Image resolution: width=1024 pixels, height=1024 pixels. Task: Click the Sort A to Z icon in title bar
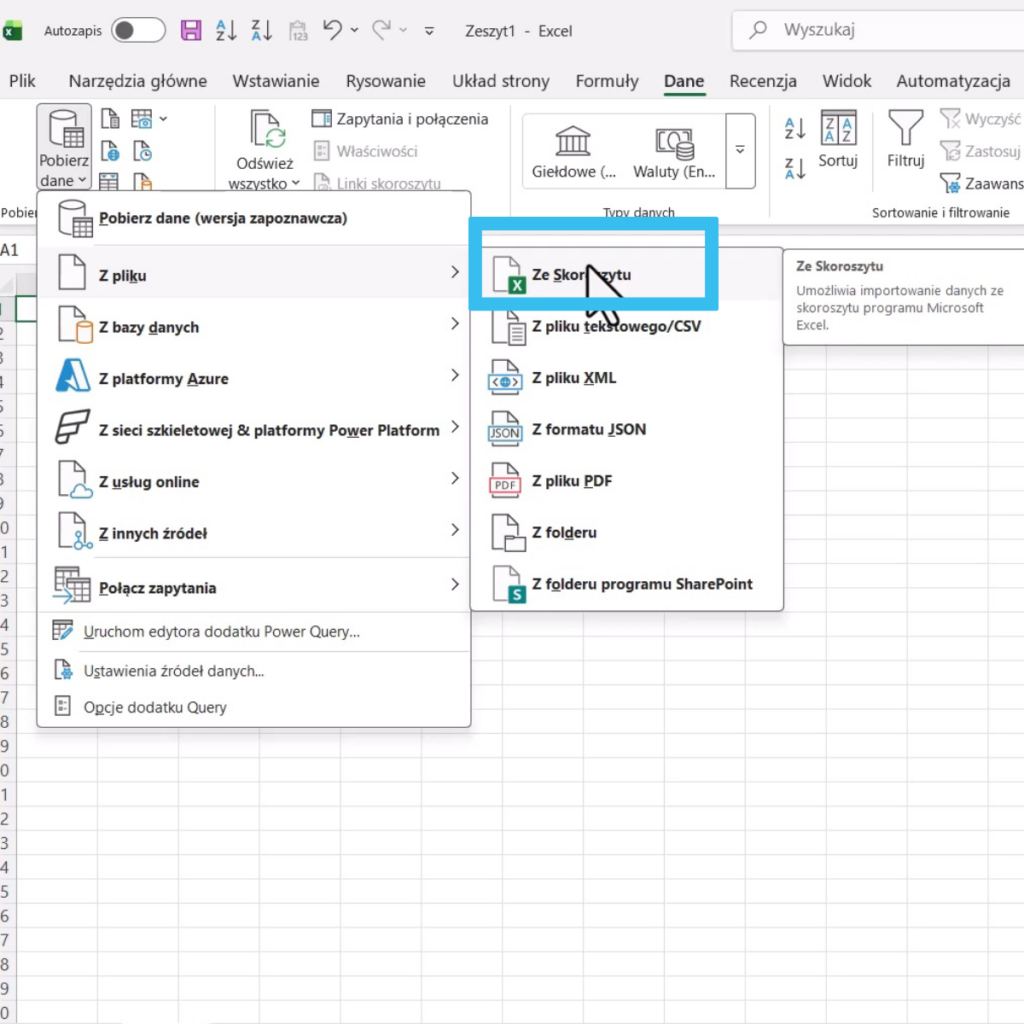coord(226,30)
